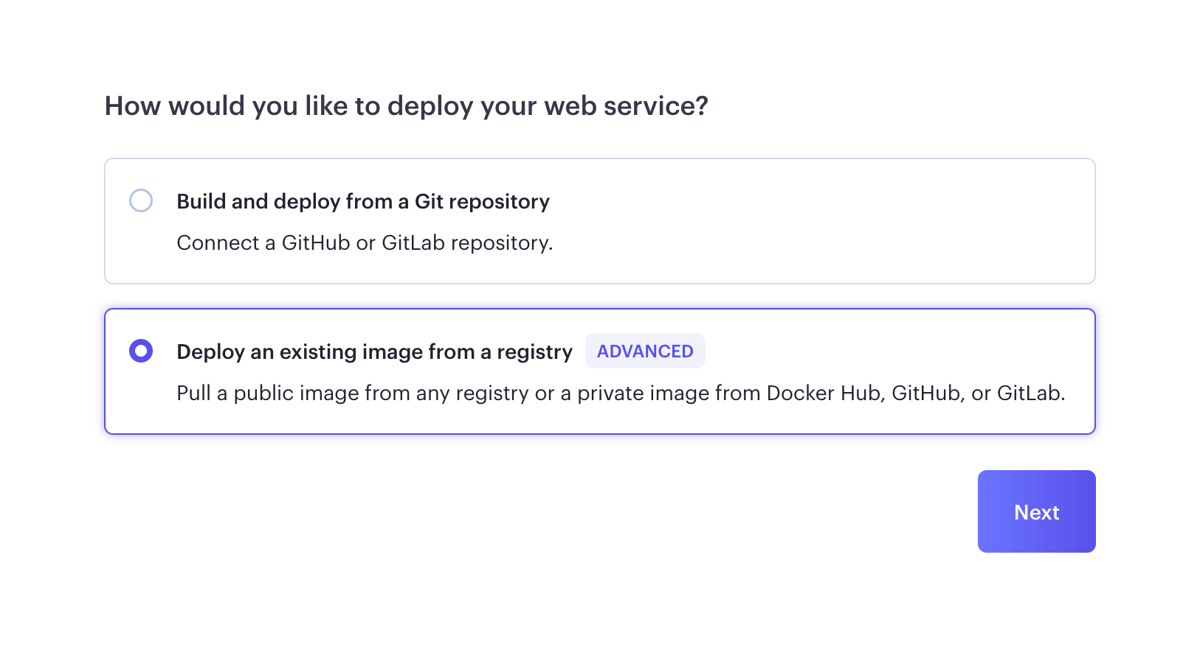Click the heading about deploying web service
Screen dimensions: 1200x647
[x=405, y=105]
